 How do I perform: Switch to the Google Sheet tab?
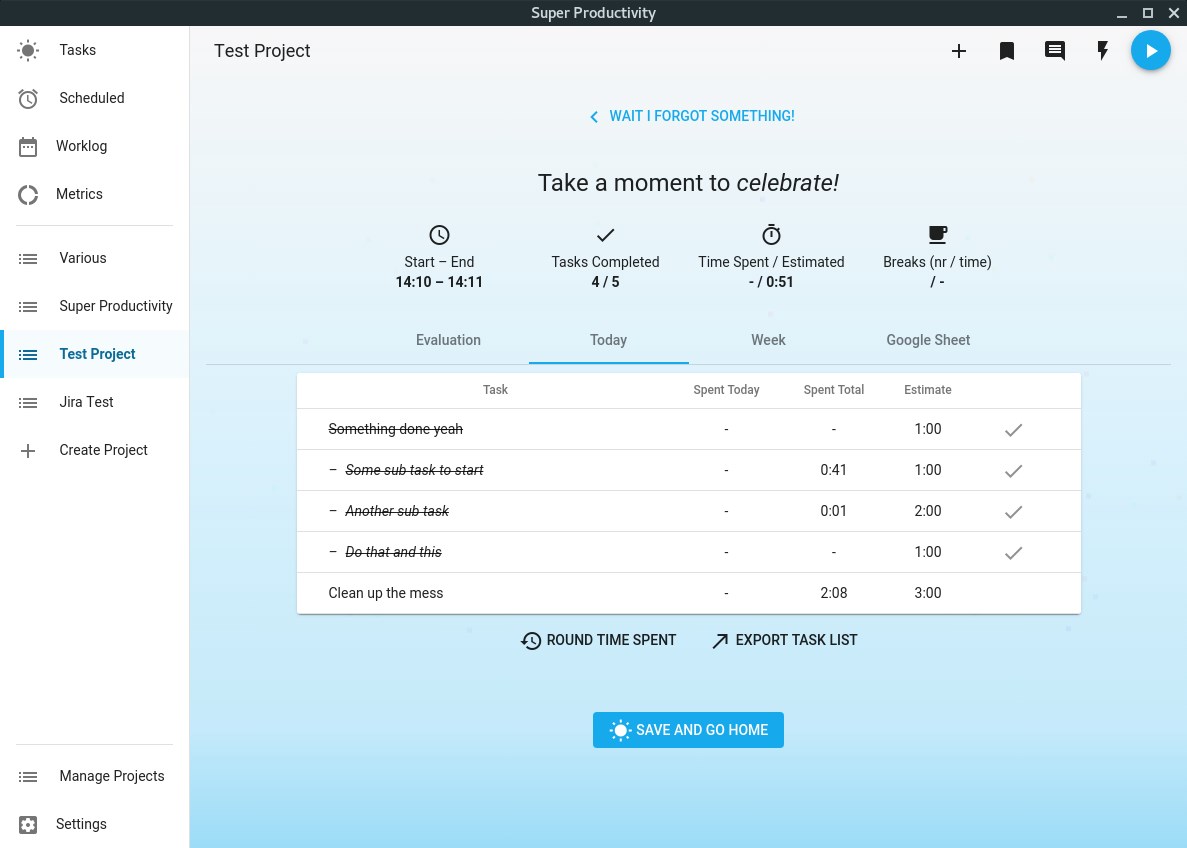pyautogui.click(x=928, y=340)
